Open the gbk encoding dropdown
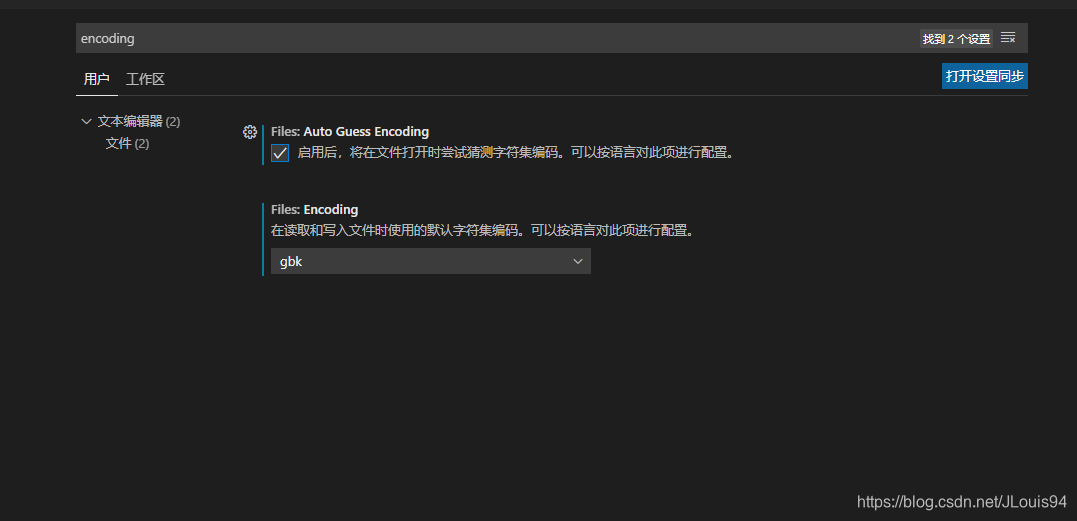The height and width of the screenshot is (521, 1077). 431,262
